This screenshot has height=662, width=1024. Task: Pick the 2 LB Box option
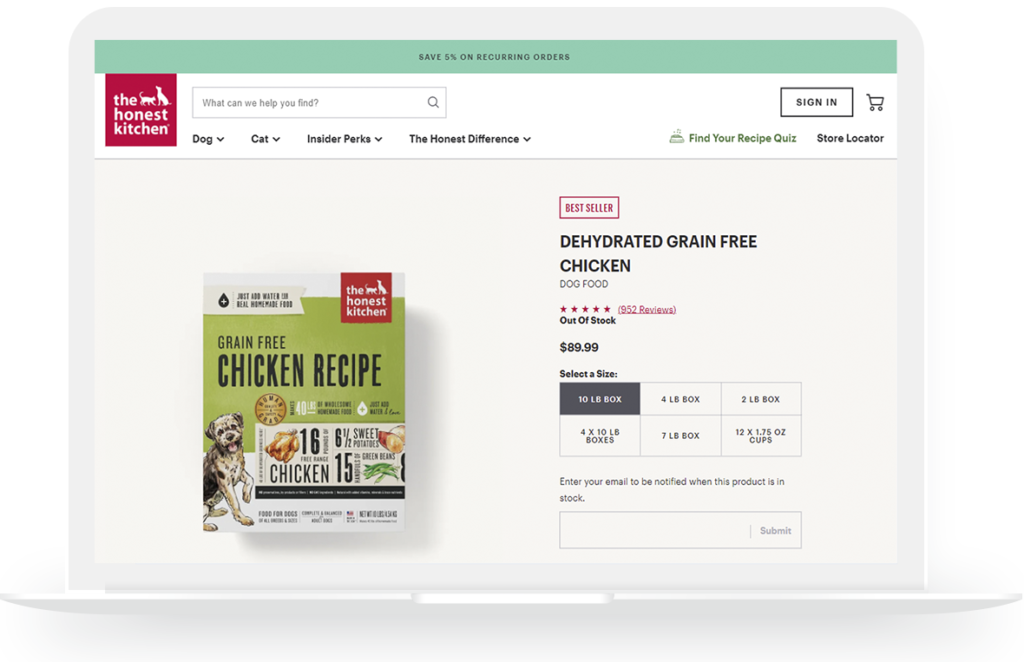pos(761,399)
